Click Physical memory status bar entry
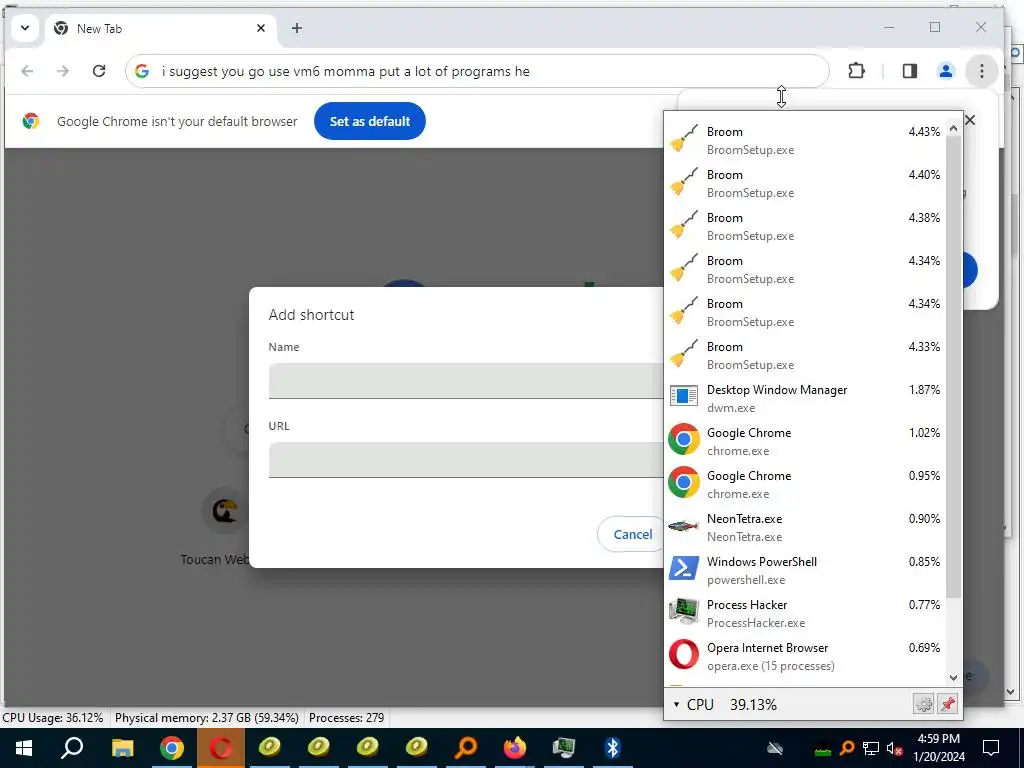The image size is (1024, 768). pyautogui.click(x=206, y=718)
